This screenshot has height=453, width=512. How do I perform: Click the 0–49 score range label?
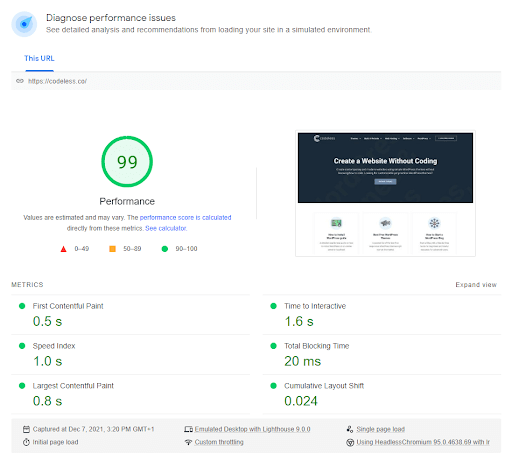(x=82, y=249)
